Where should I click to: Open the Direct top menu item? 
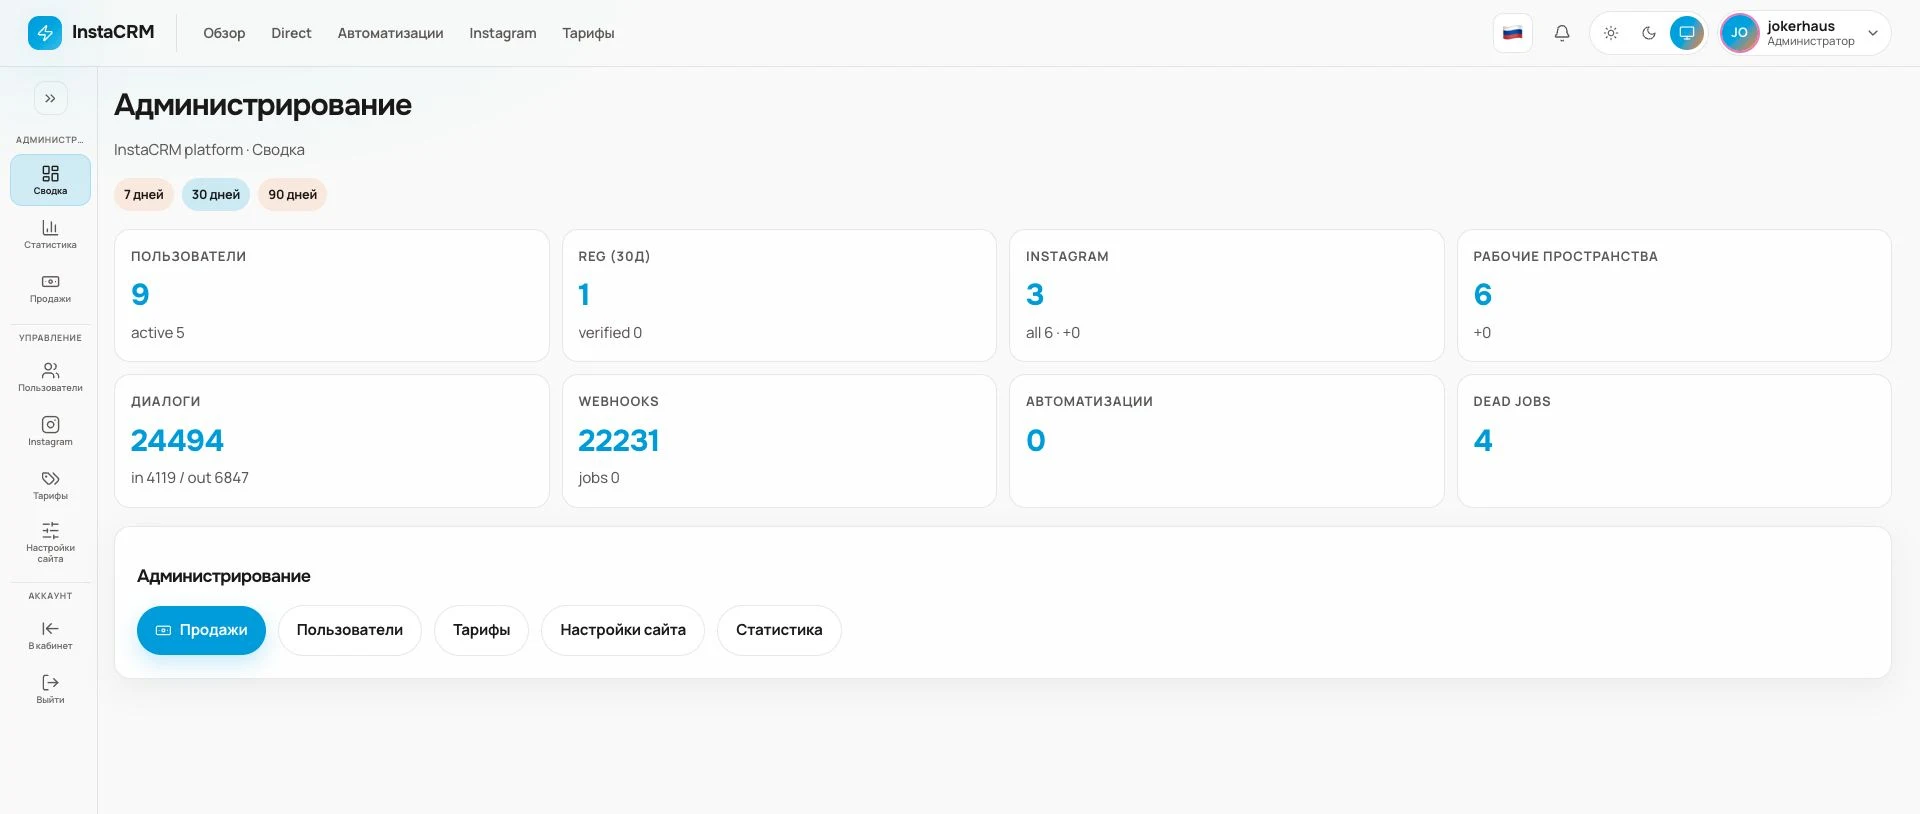291,33
